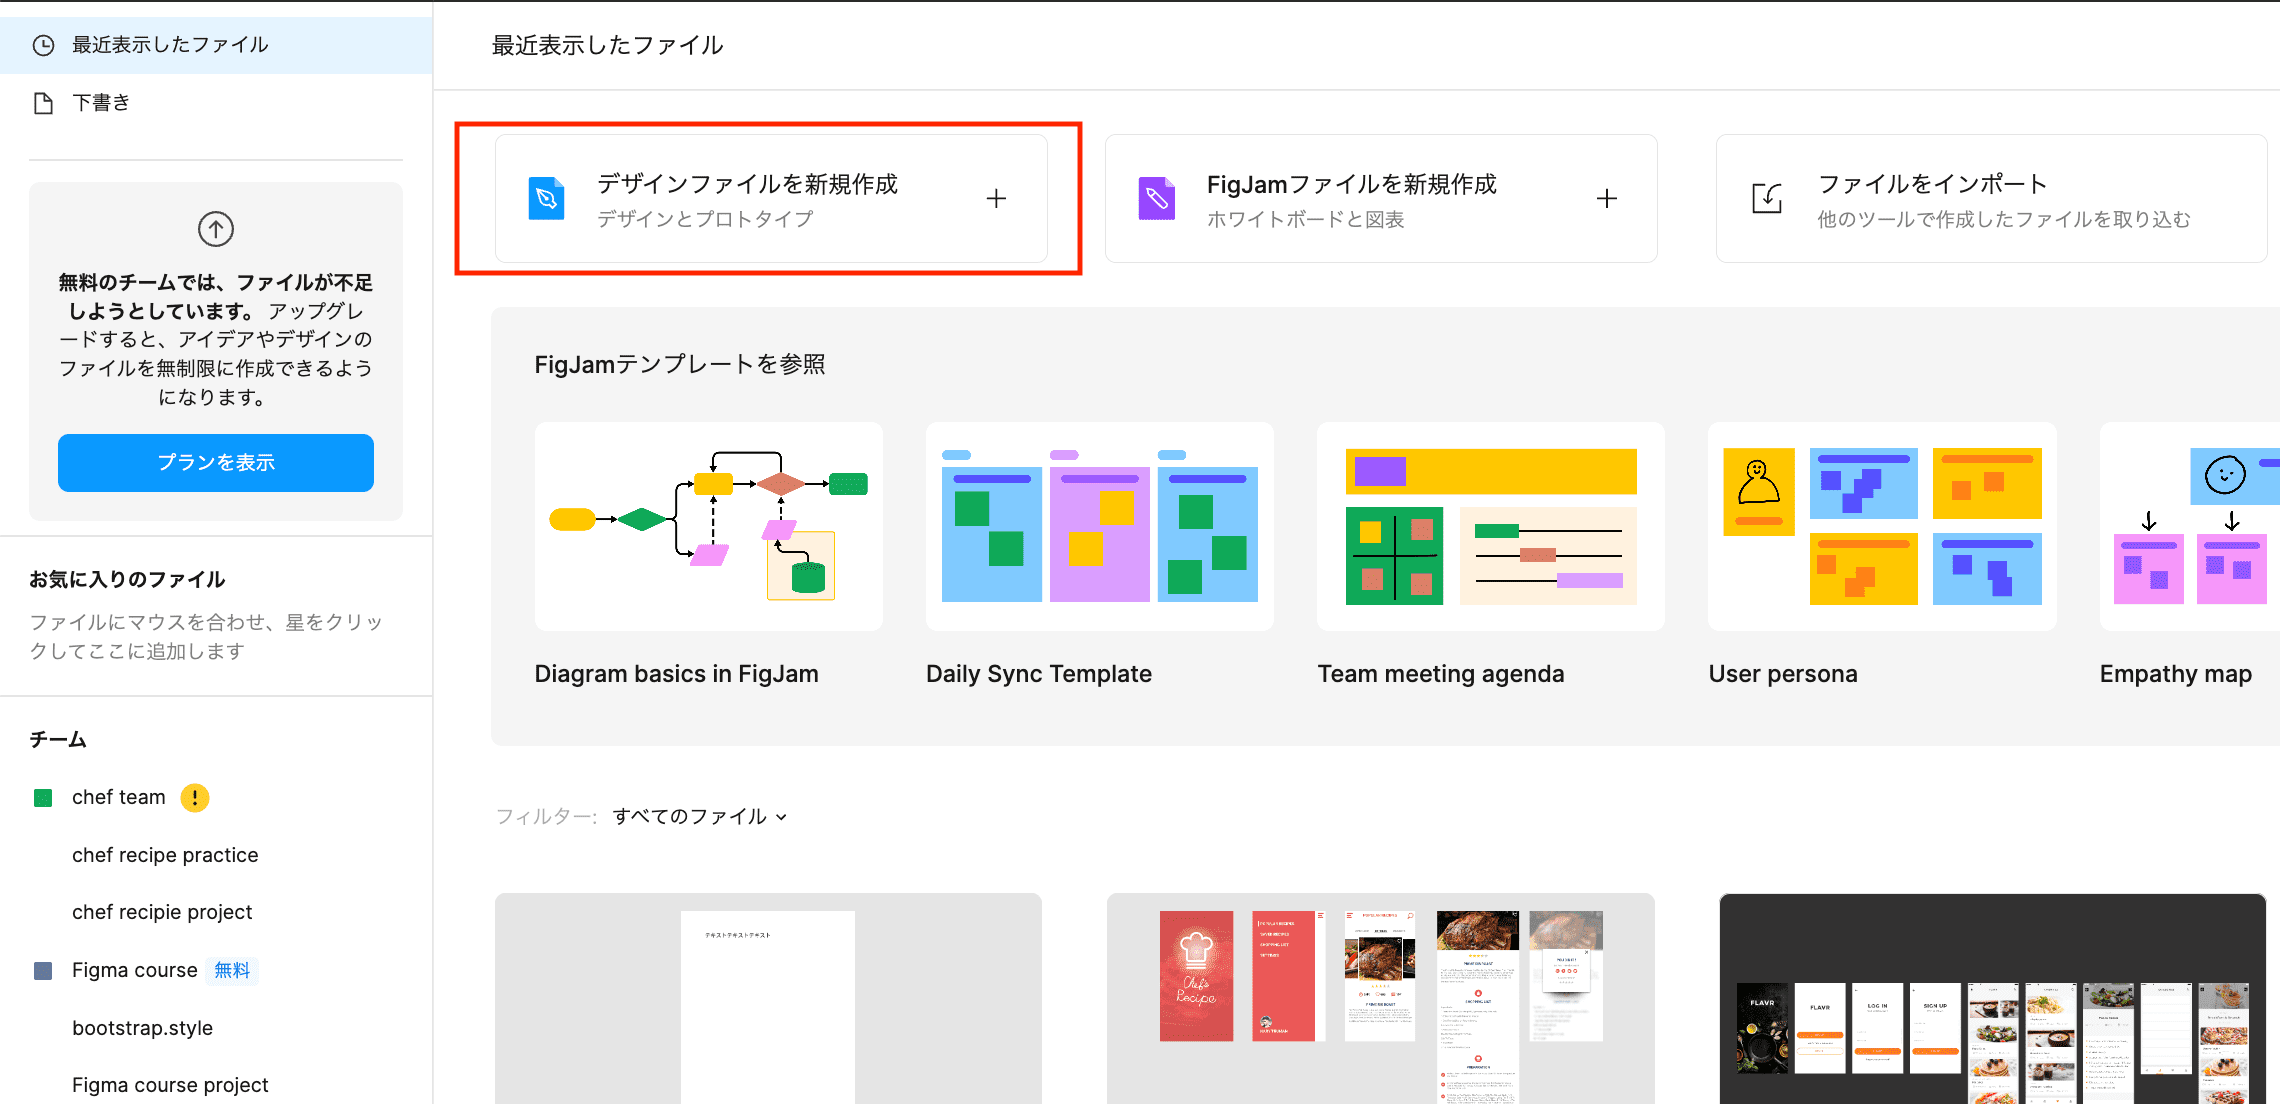Open the Chef's Recipe red screens file
The height and width of the screenshot is (1104, 2280).
(x=1381, y=999)
